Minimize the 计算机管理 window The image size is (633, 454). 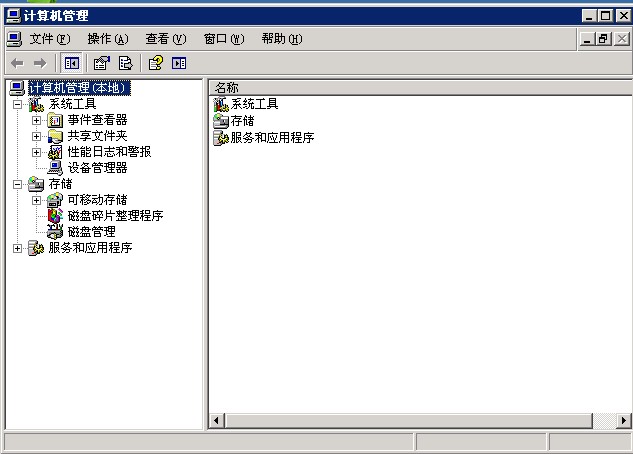589,16
